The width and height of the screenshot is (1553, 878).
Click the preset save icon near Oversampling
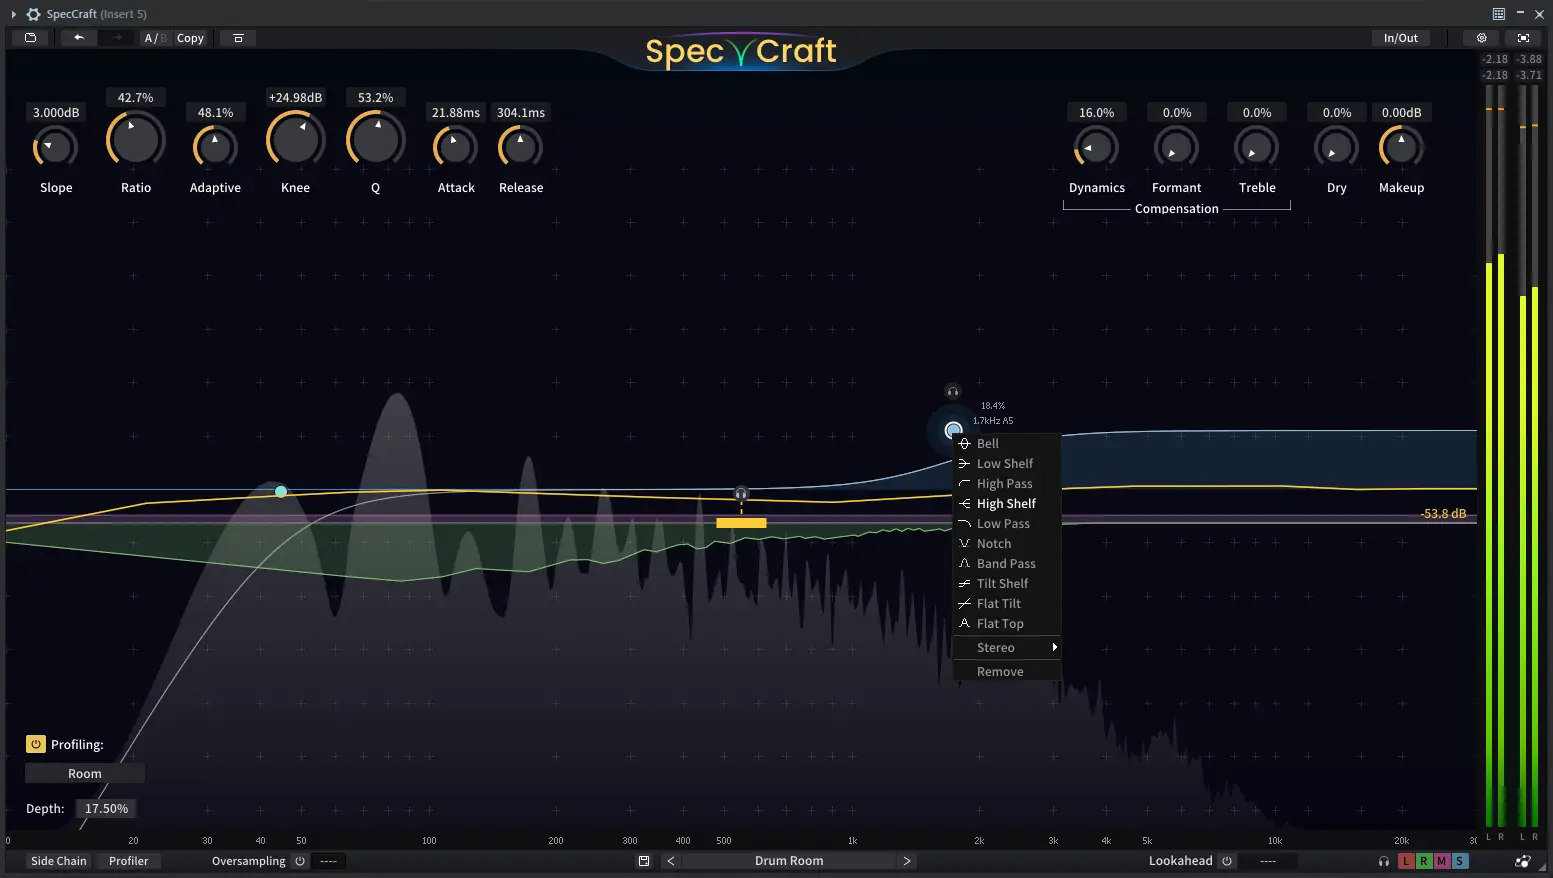[x=643, y=860]
